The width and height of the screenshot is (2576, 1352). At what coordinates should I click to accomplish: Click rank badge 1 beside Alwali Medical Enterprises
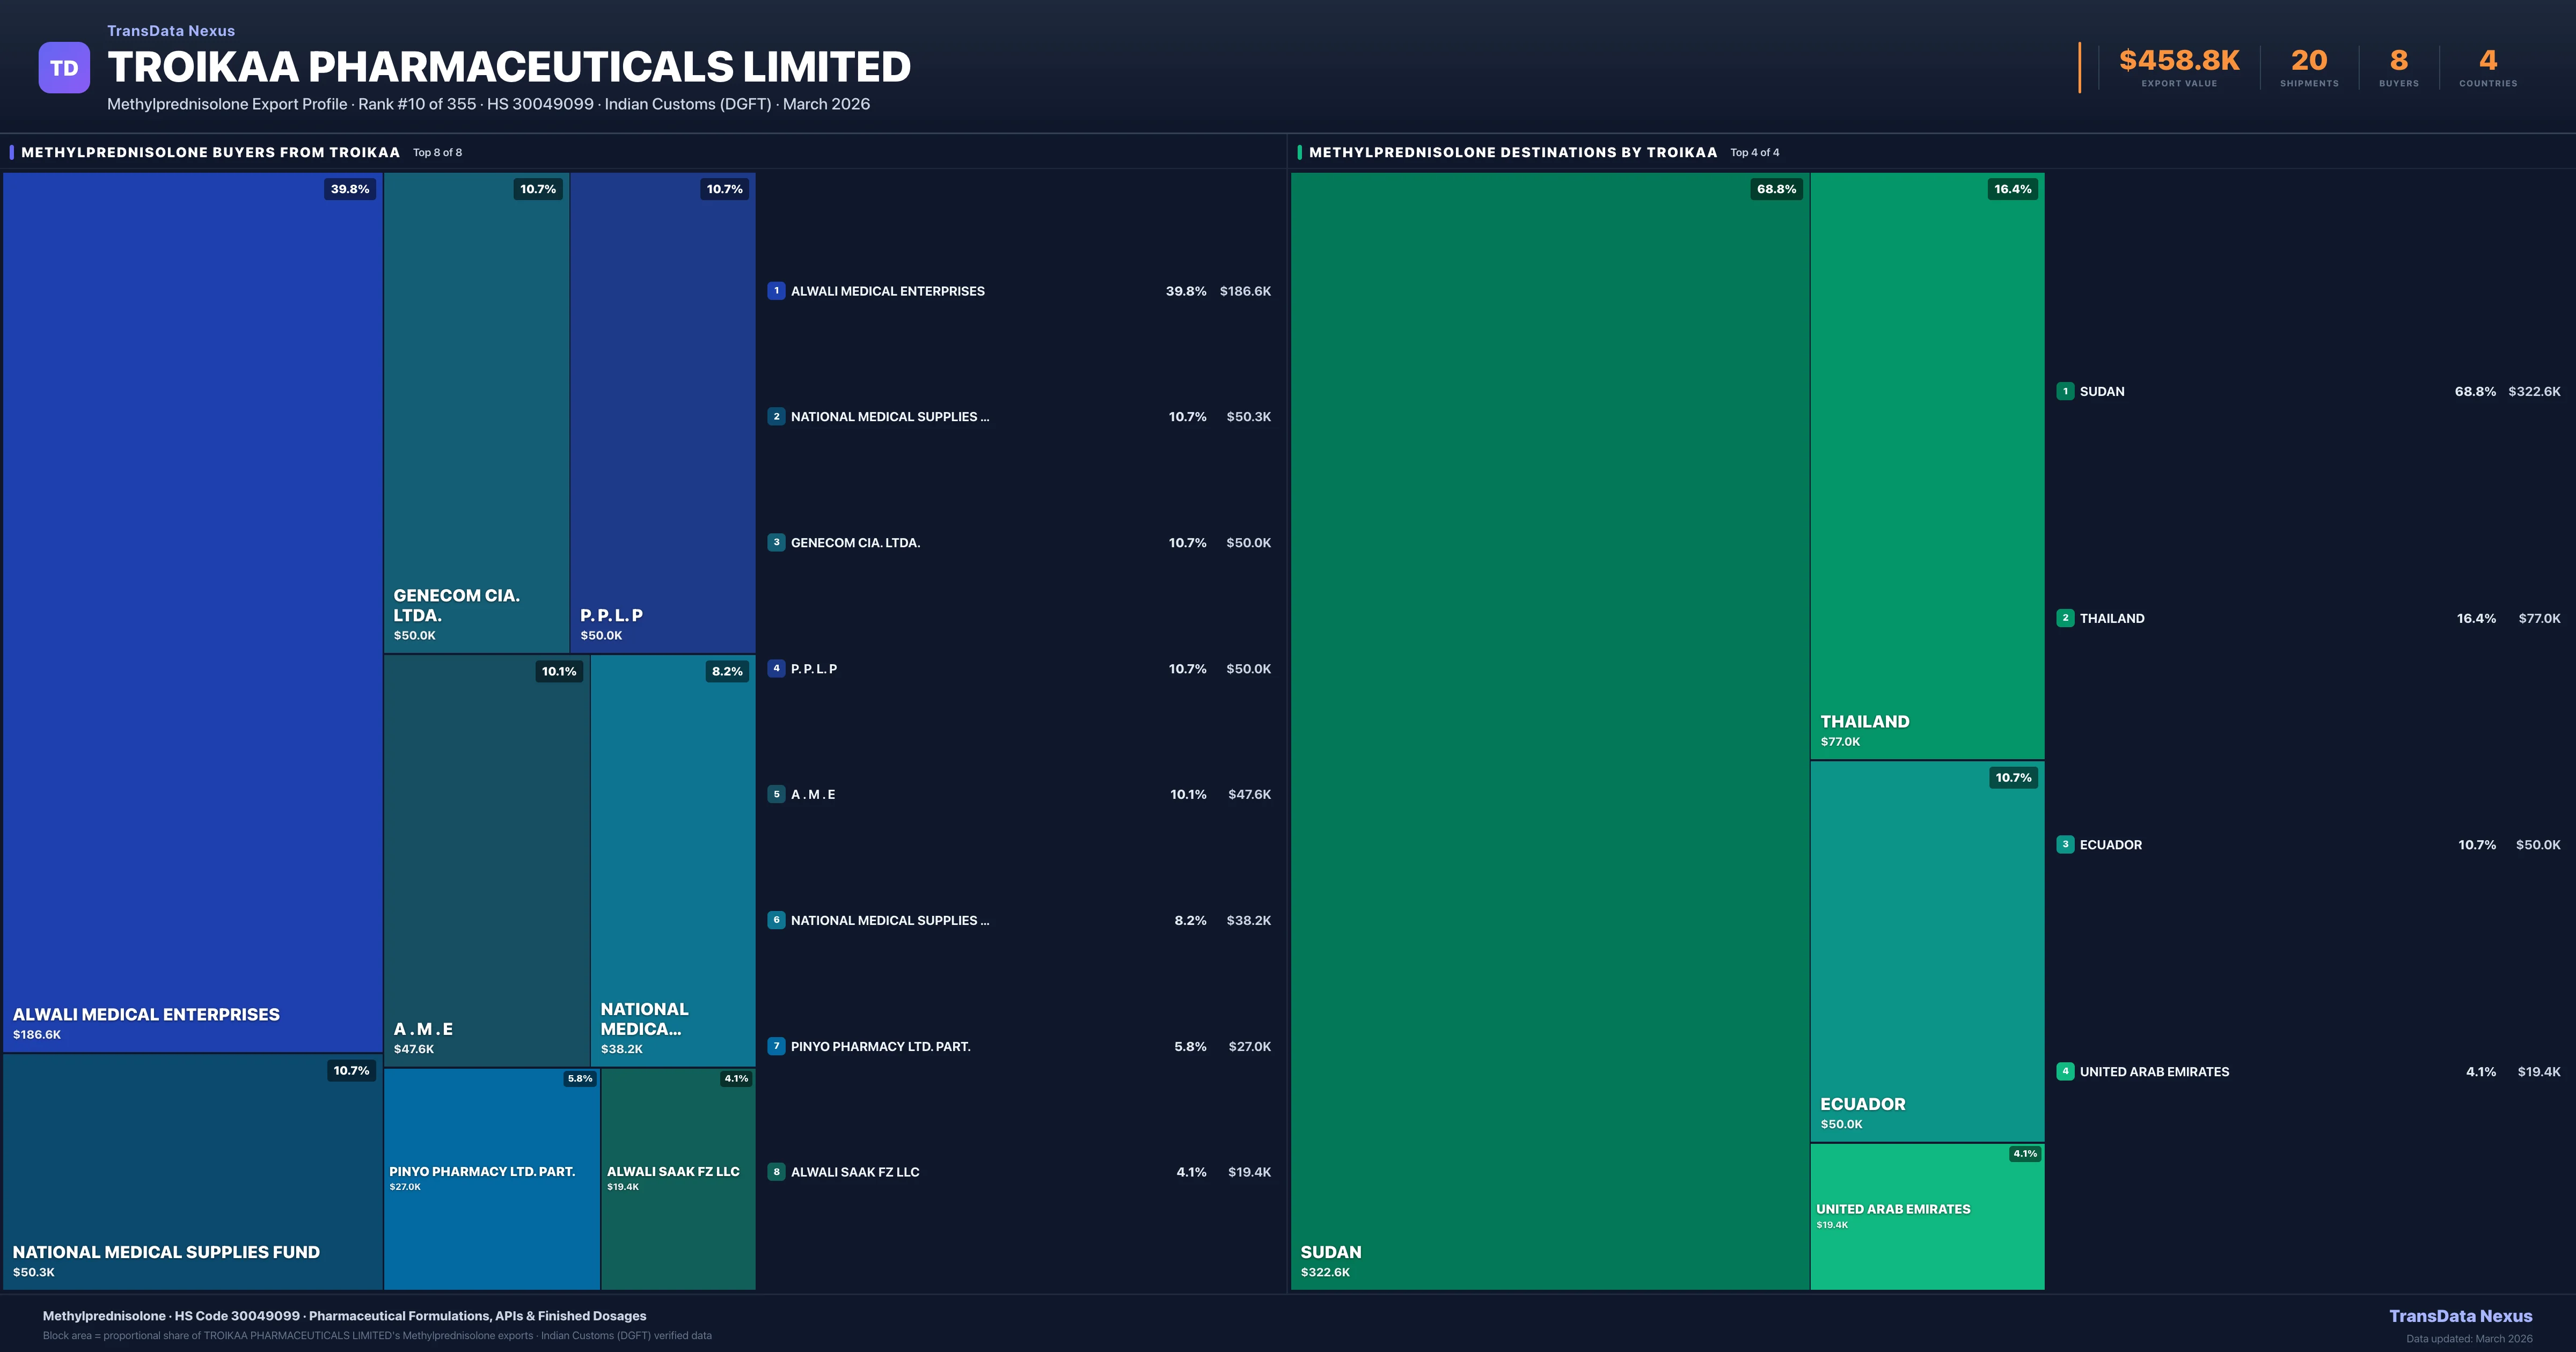click(776, 291)
